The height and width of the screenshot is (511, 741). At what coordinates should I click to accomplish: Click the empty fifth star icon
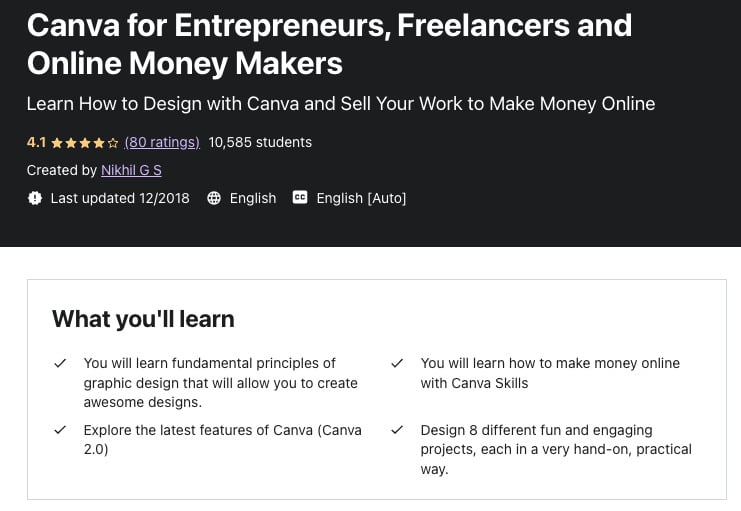click(112, 143)
